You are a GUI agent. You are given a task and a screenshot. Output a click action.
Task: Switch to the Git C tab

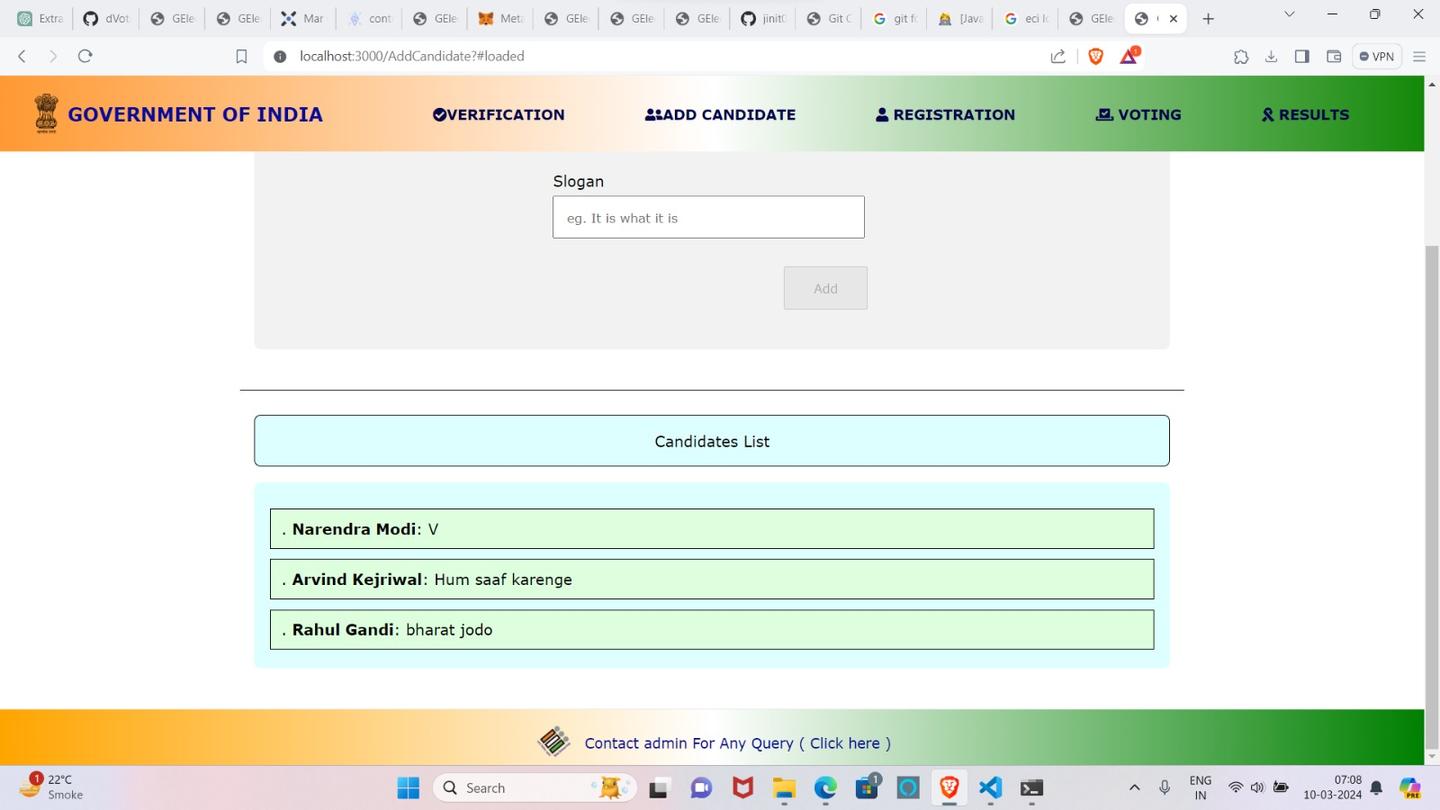(828, 18)
